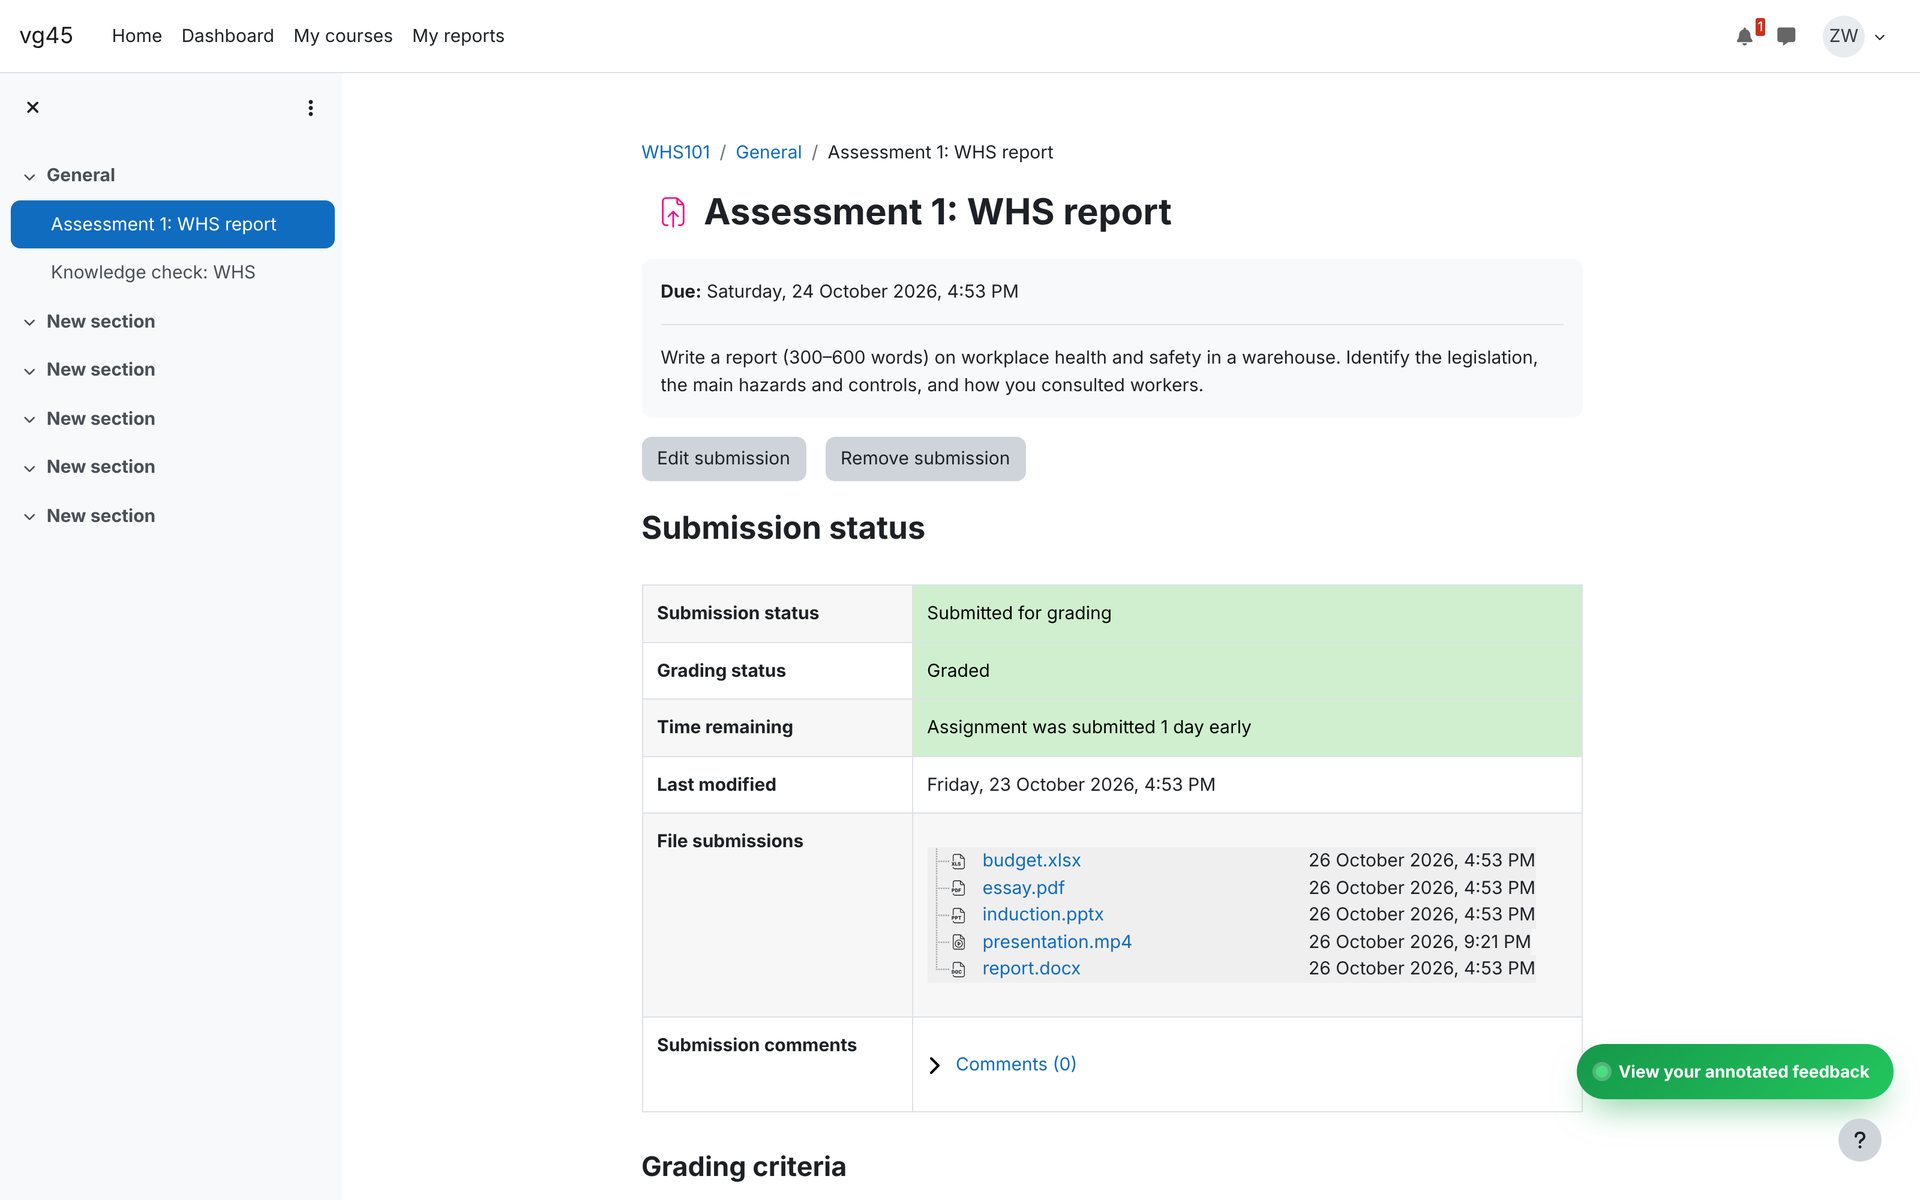The width and height of the screenshot is (1920, 1200).
Task: Open the help question mark button
Action: [1859, 1140]
